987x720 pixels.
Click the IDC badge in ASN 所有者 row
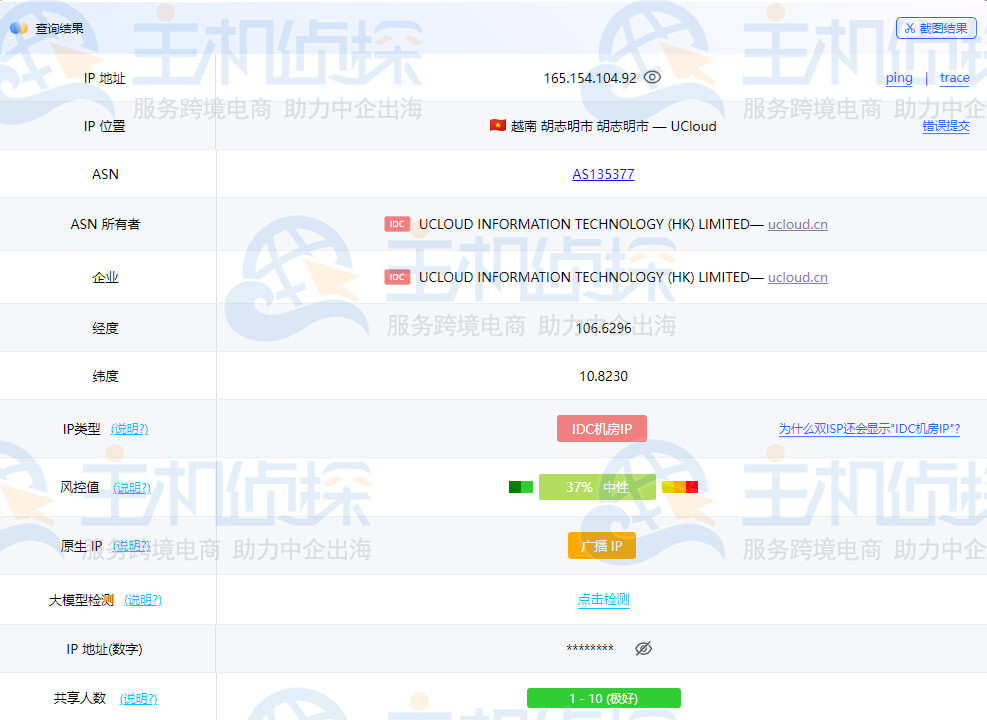pyautogui.click(x=397, y=224)
